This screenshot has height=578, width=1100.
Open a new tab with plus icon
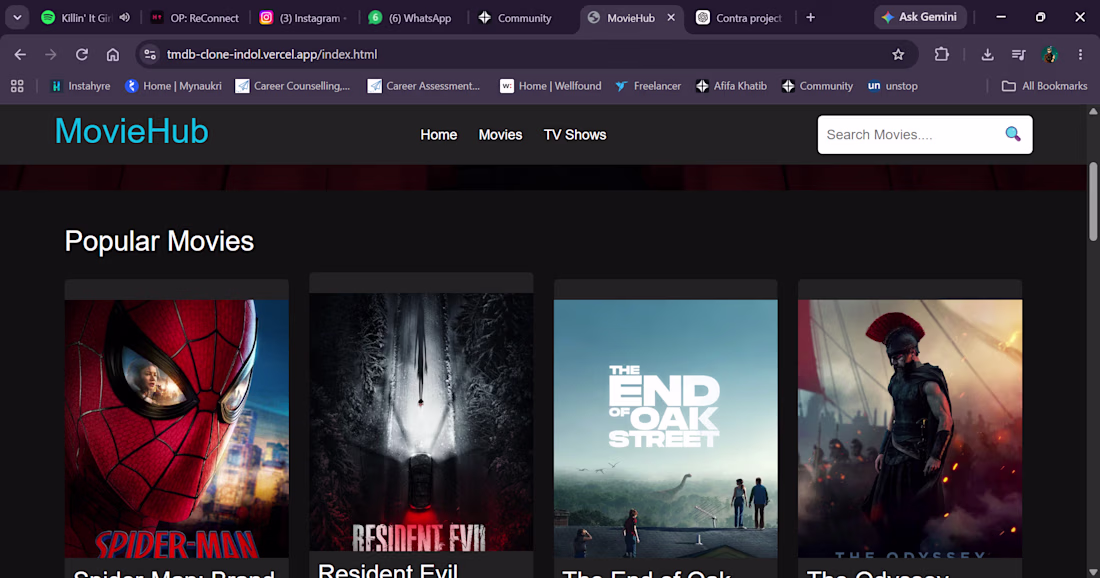[810, 18]
